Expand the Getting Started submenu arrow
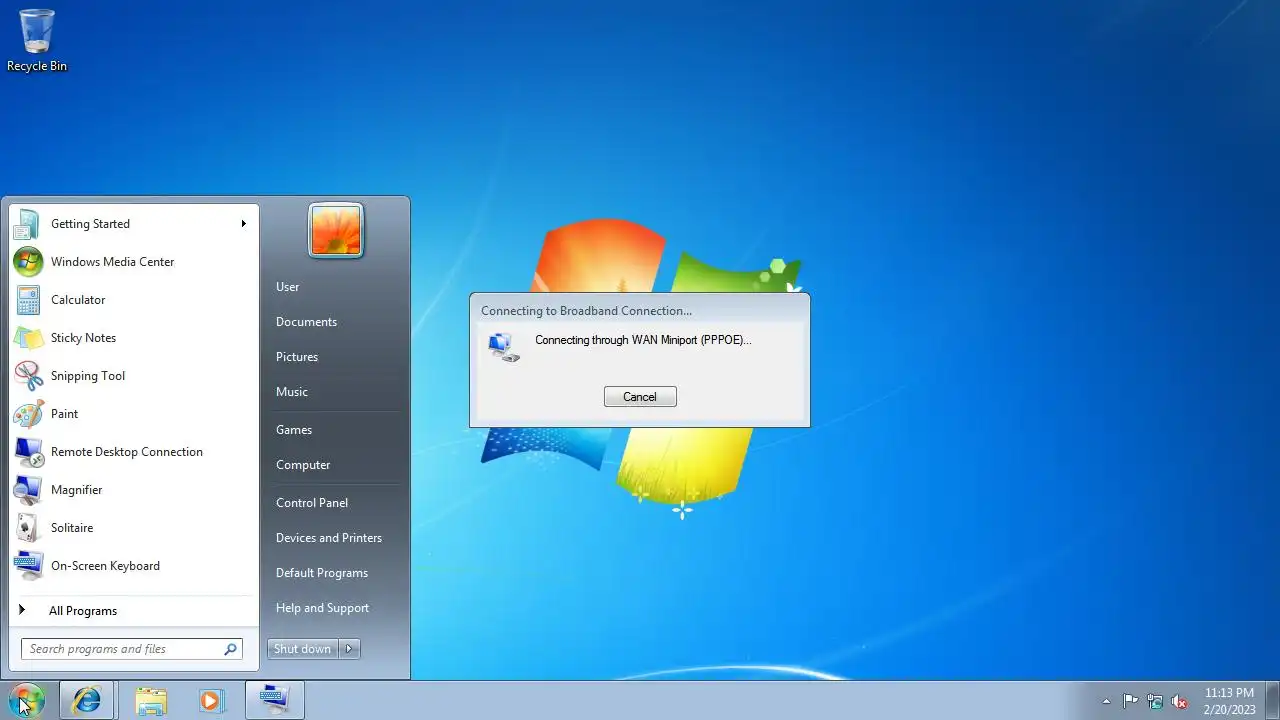The width and height of the screenshot is (1280, 720). coord(243,224)
